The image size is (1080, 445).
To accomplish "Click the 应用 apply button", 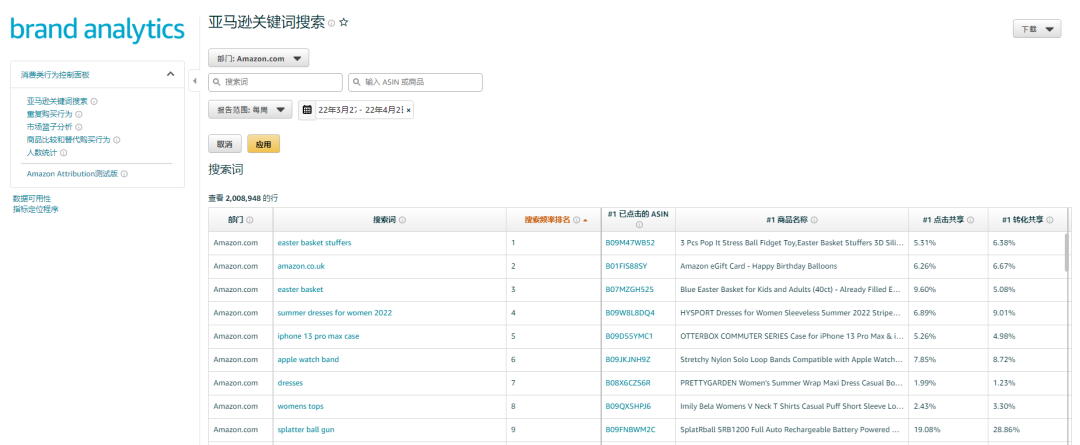I will pyautogui.click(x=263, y=144).
